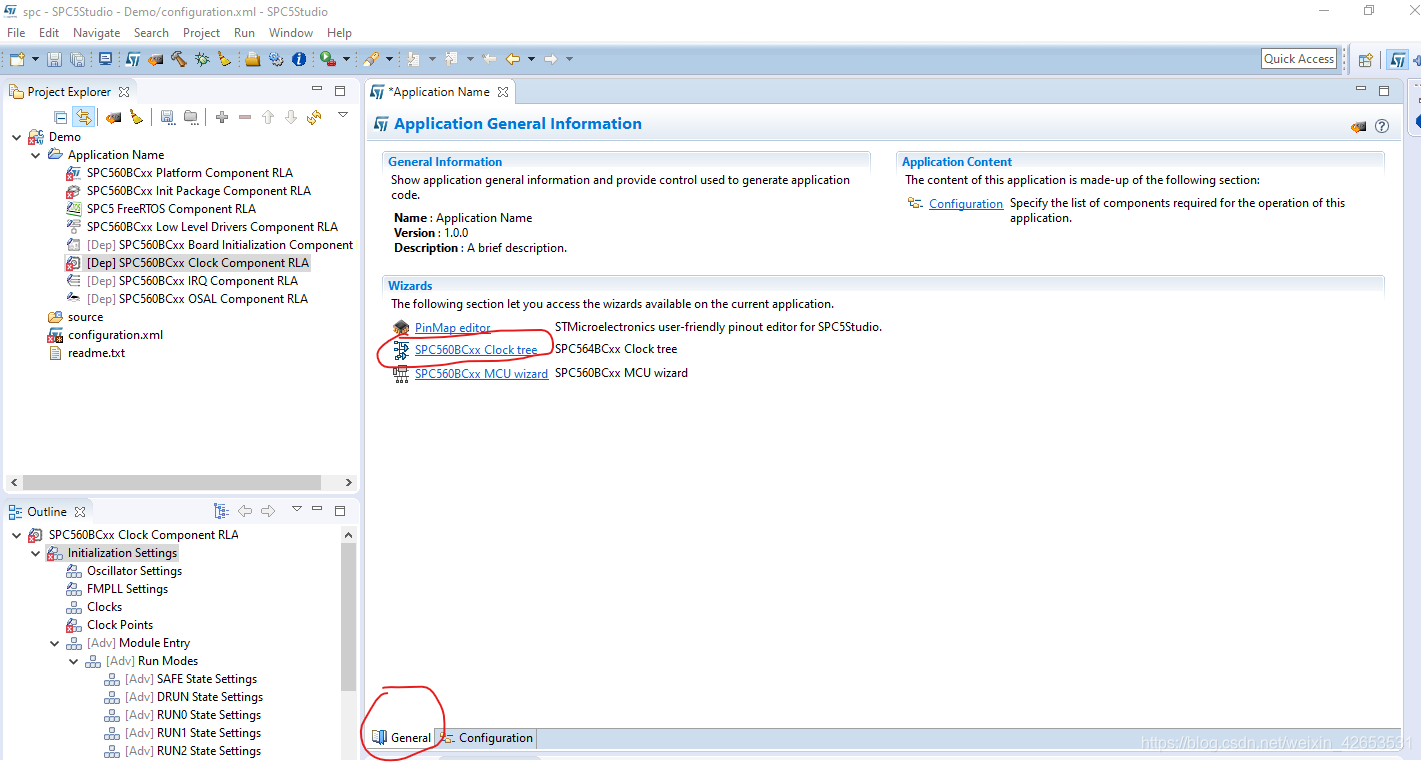Click the yellow package toolbar icon
The height and width of the screenshot is (762, 1421).
coord(253,59)
